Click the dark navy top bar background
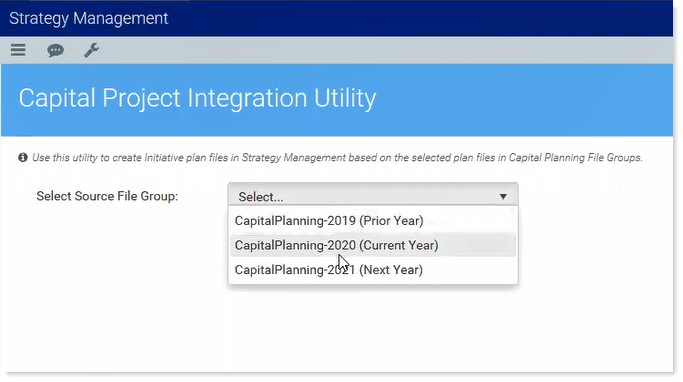683x382 pixels. pos(418,18)
